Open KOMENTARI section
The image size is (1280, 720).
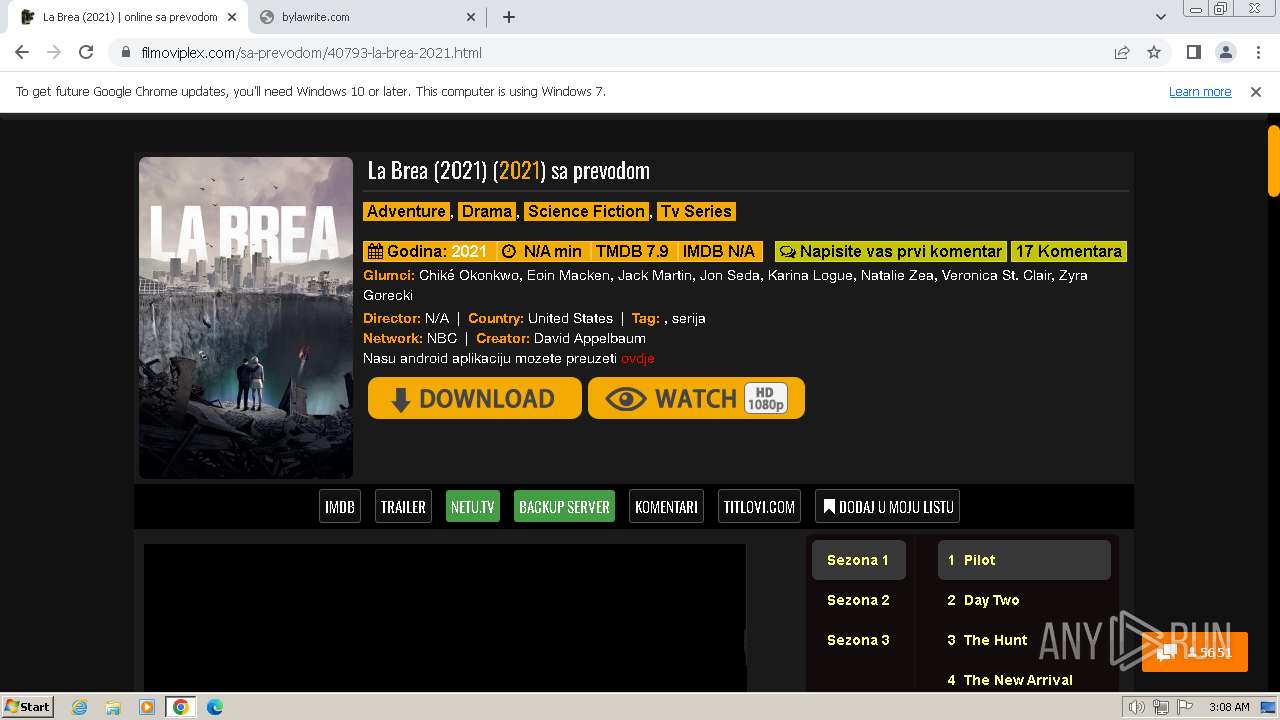666,507
